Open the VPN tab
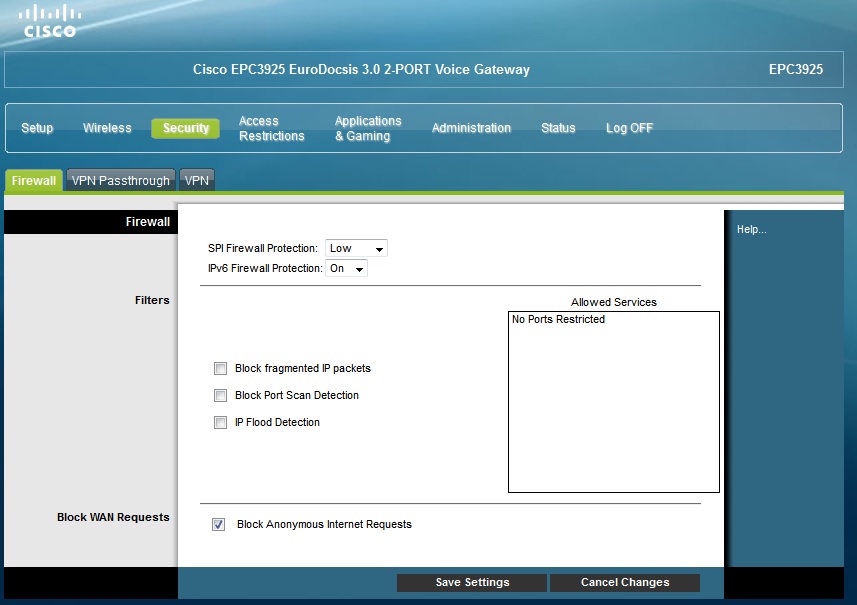Image resolution: width=857 pixels, height=605 pixels. click(x=197, y=180)
